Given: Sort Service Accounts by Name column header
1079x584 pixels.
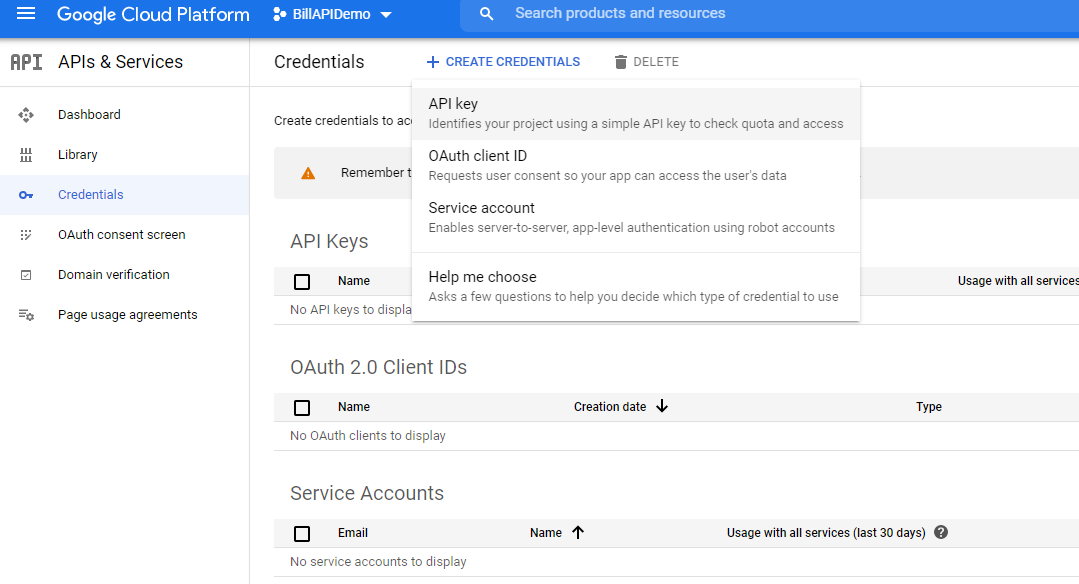Looking at the screenshot, I should pyautogui.click(x=546, y=532).
